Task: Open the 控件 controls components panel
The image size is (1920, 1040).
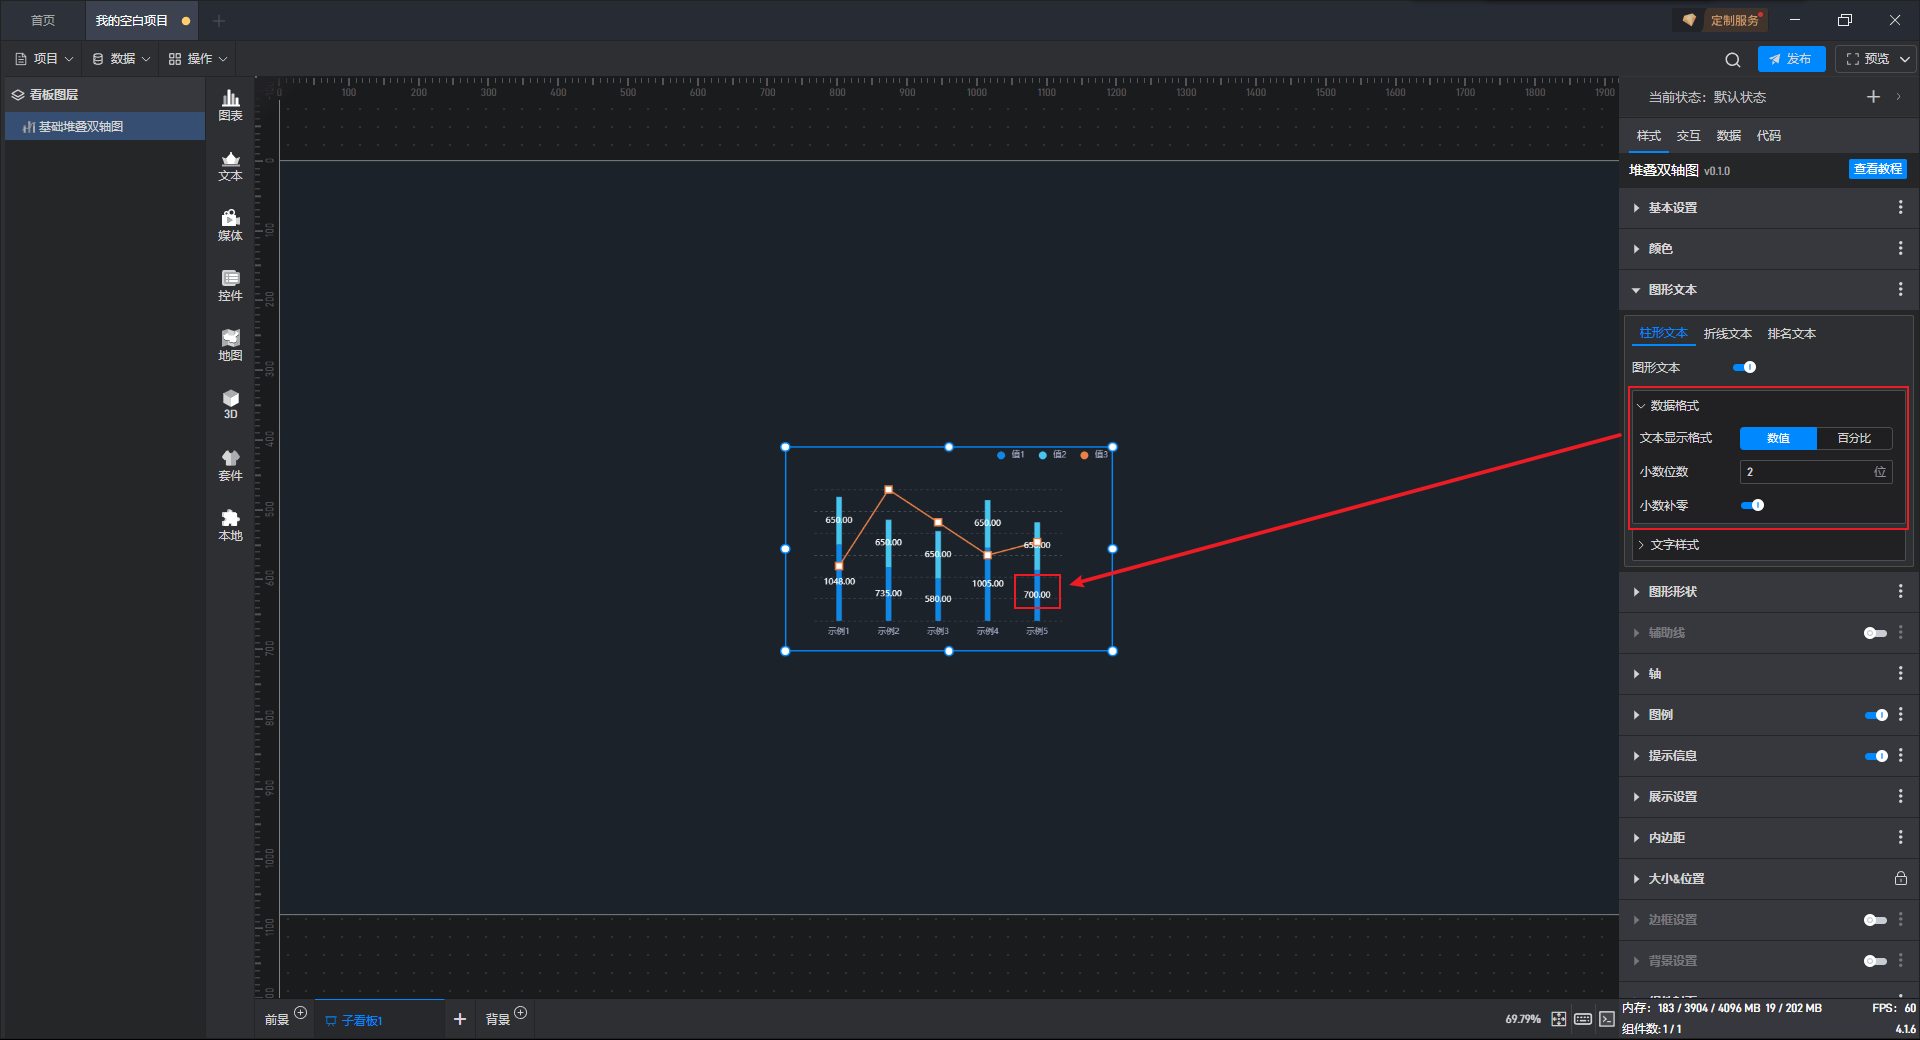Action: [x=230, y=285]
